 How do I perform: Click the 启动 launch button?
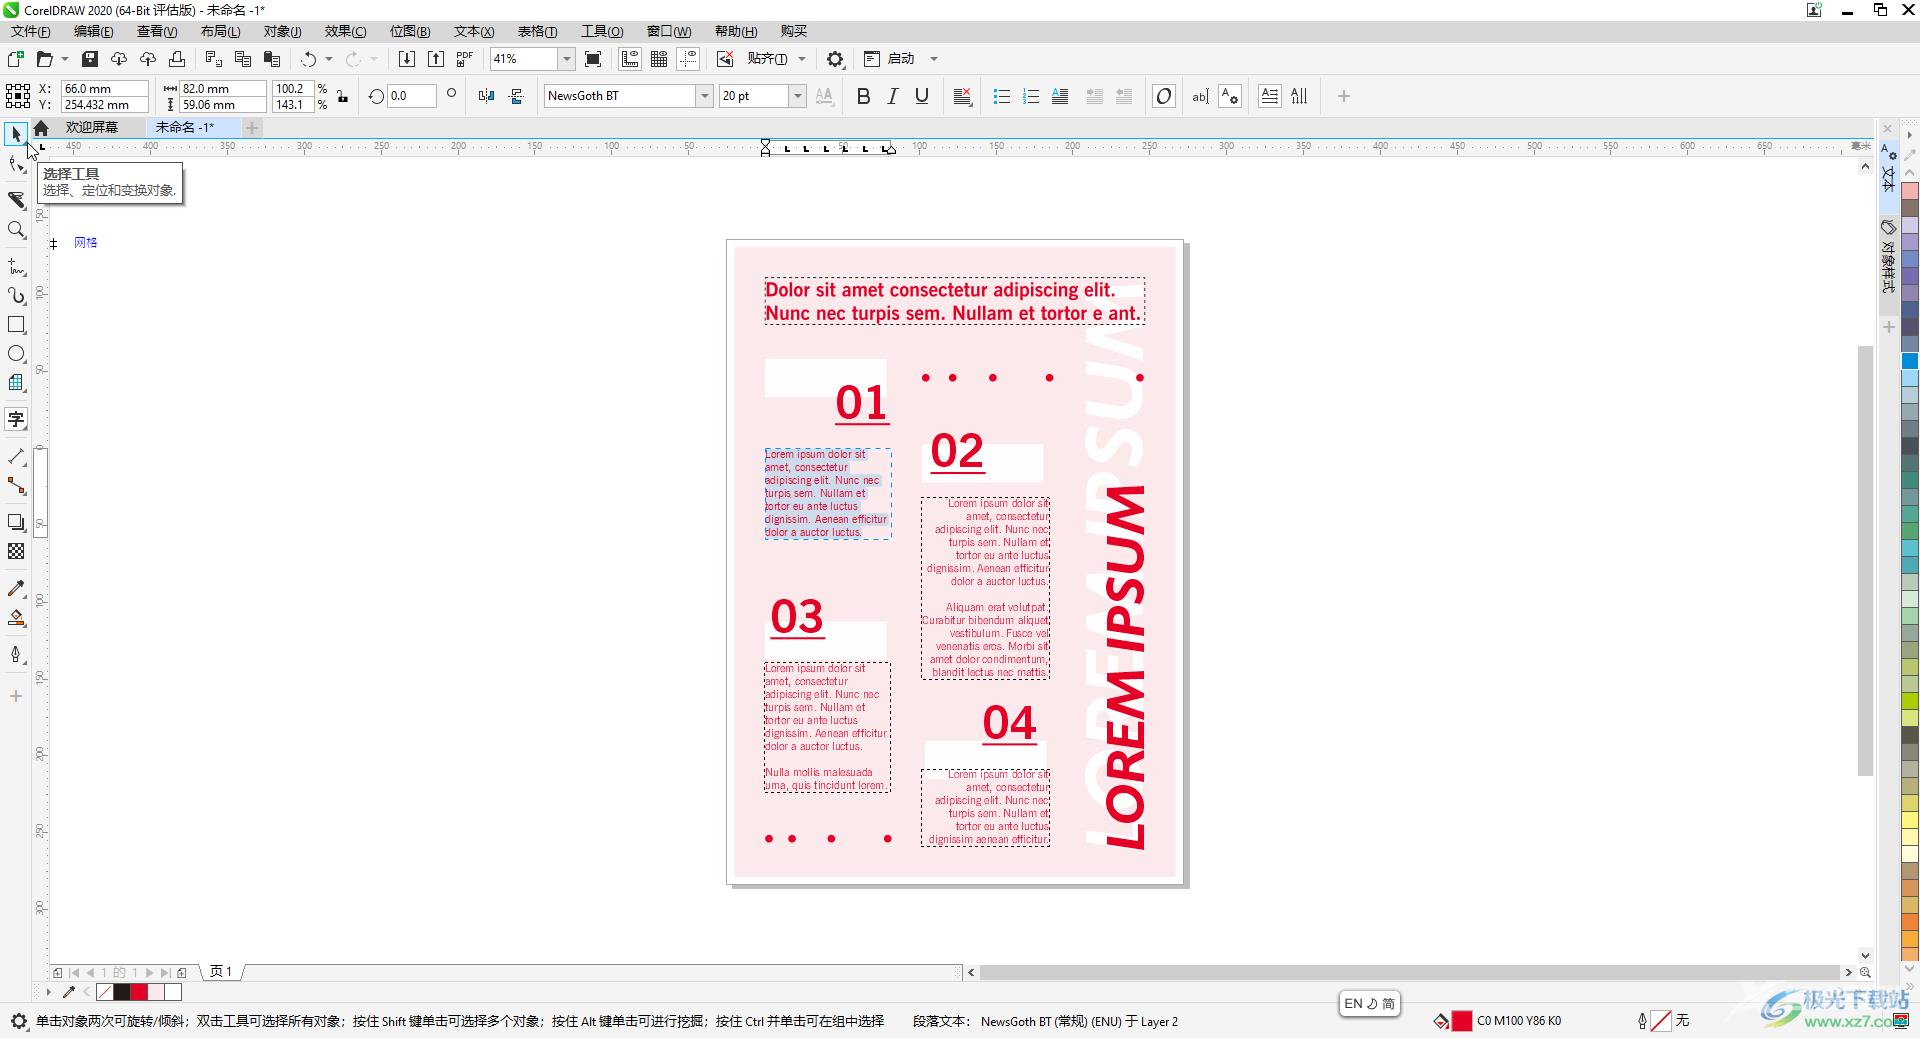tap(890, 59)
